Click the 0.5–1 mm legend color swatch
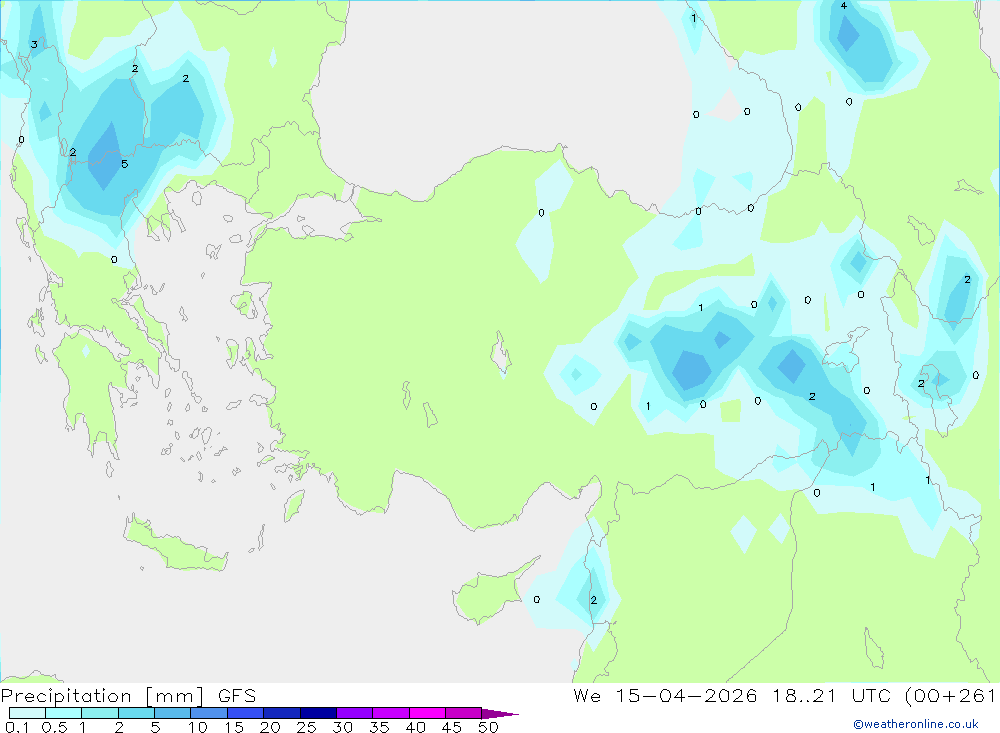The height and width of the screenshot is (733, 1000). coord(64,713)
